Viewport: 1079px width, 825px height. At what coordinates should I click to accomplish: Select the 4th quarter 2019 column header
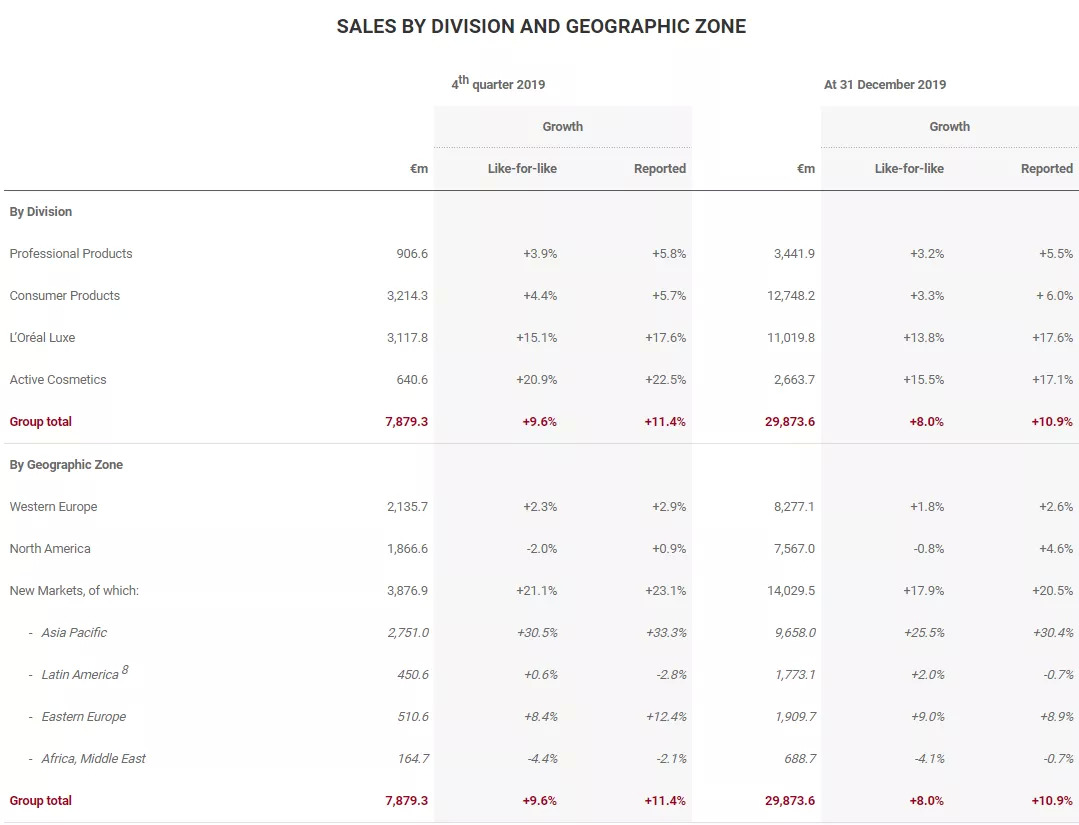[498, 84]
